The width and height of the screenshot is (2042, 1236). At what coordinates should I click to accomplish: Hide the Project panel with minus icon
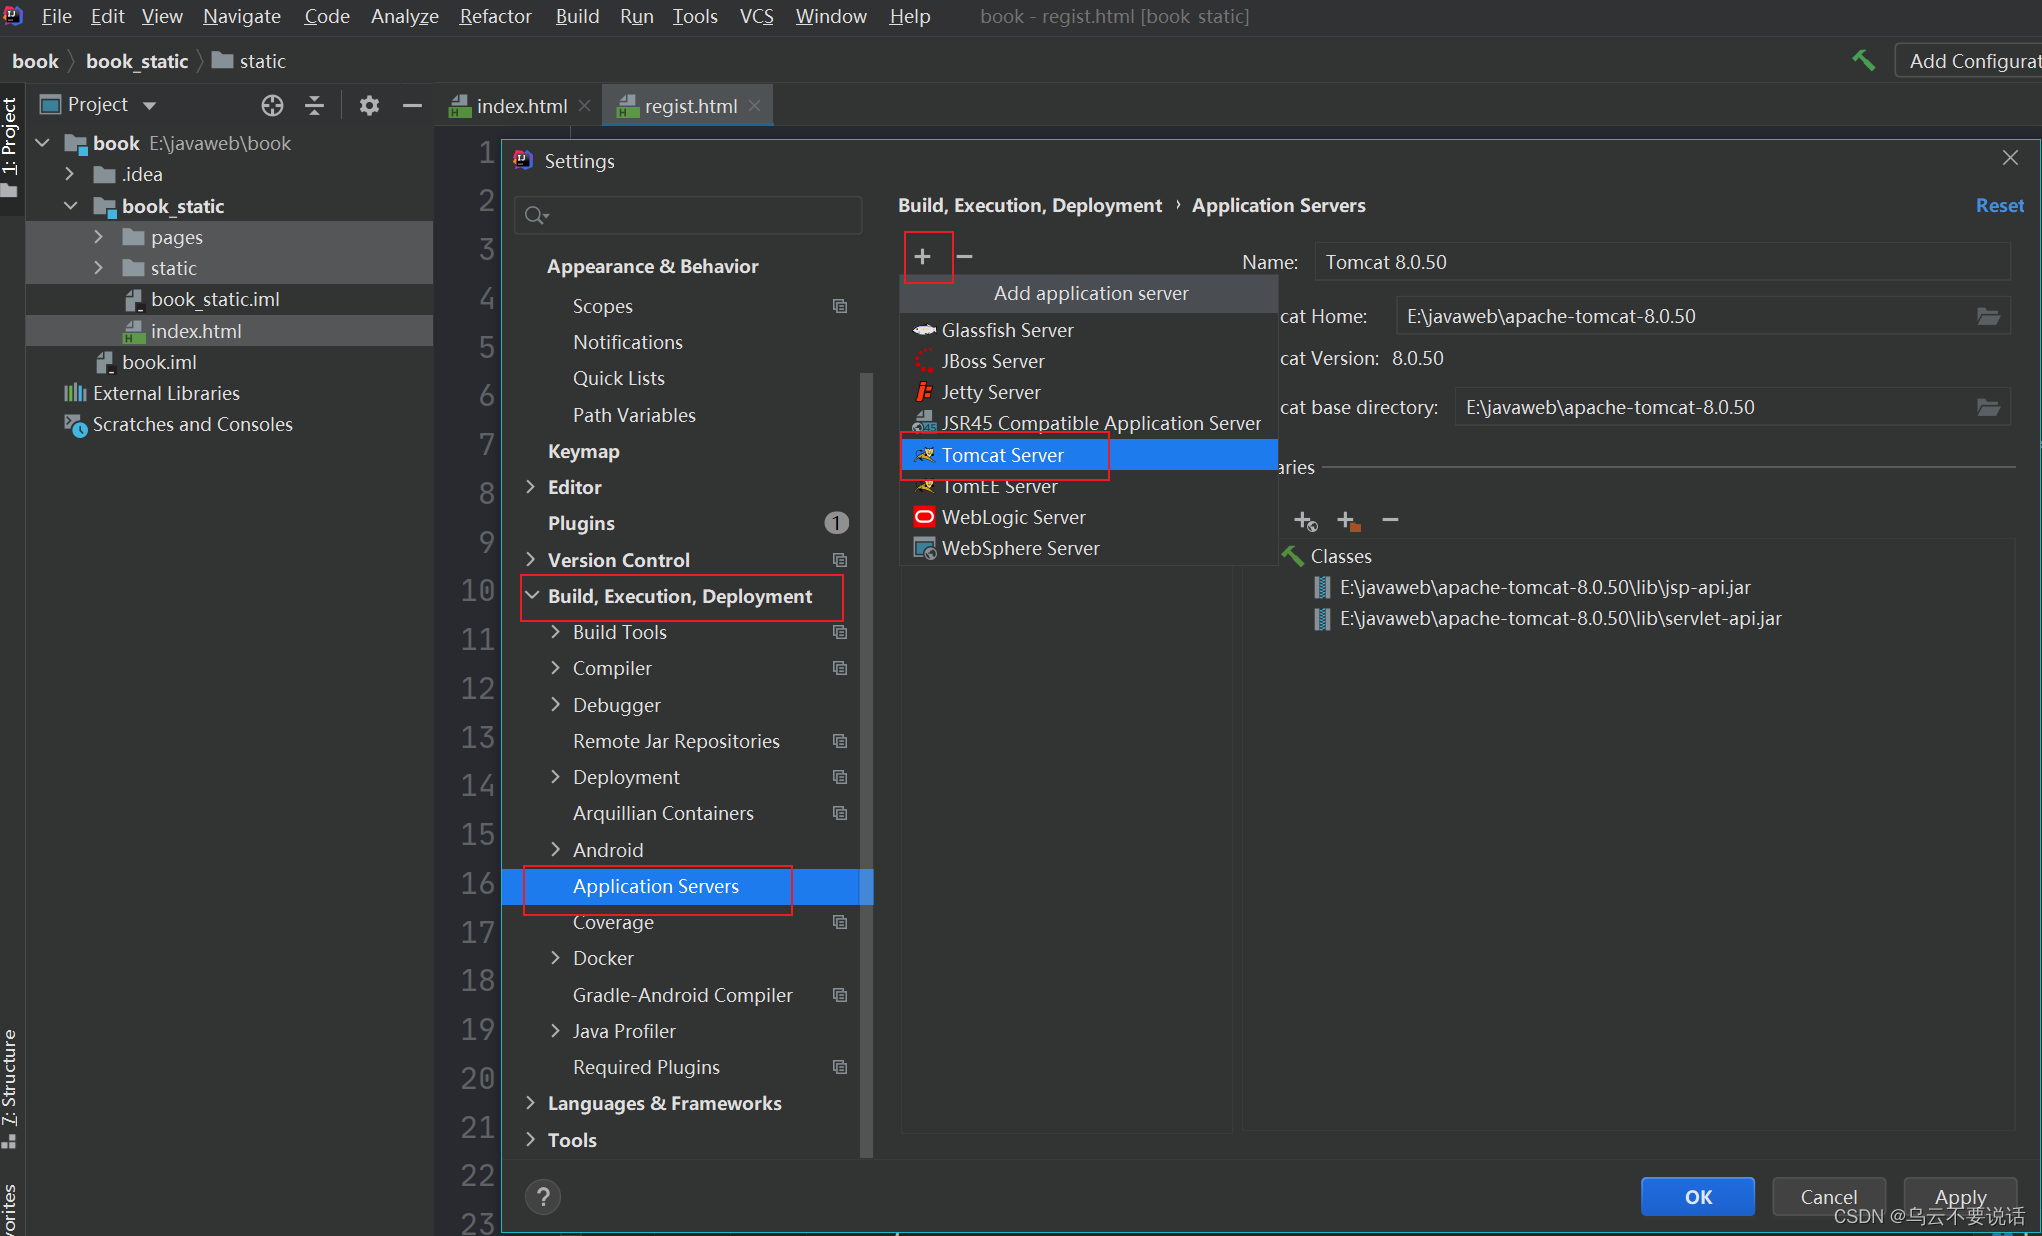click(x=411, y=105)
